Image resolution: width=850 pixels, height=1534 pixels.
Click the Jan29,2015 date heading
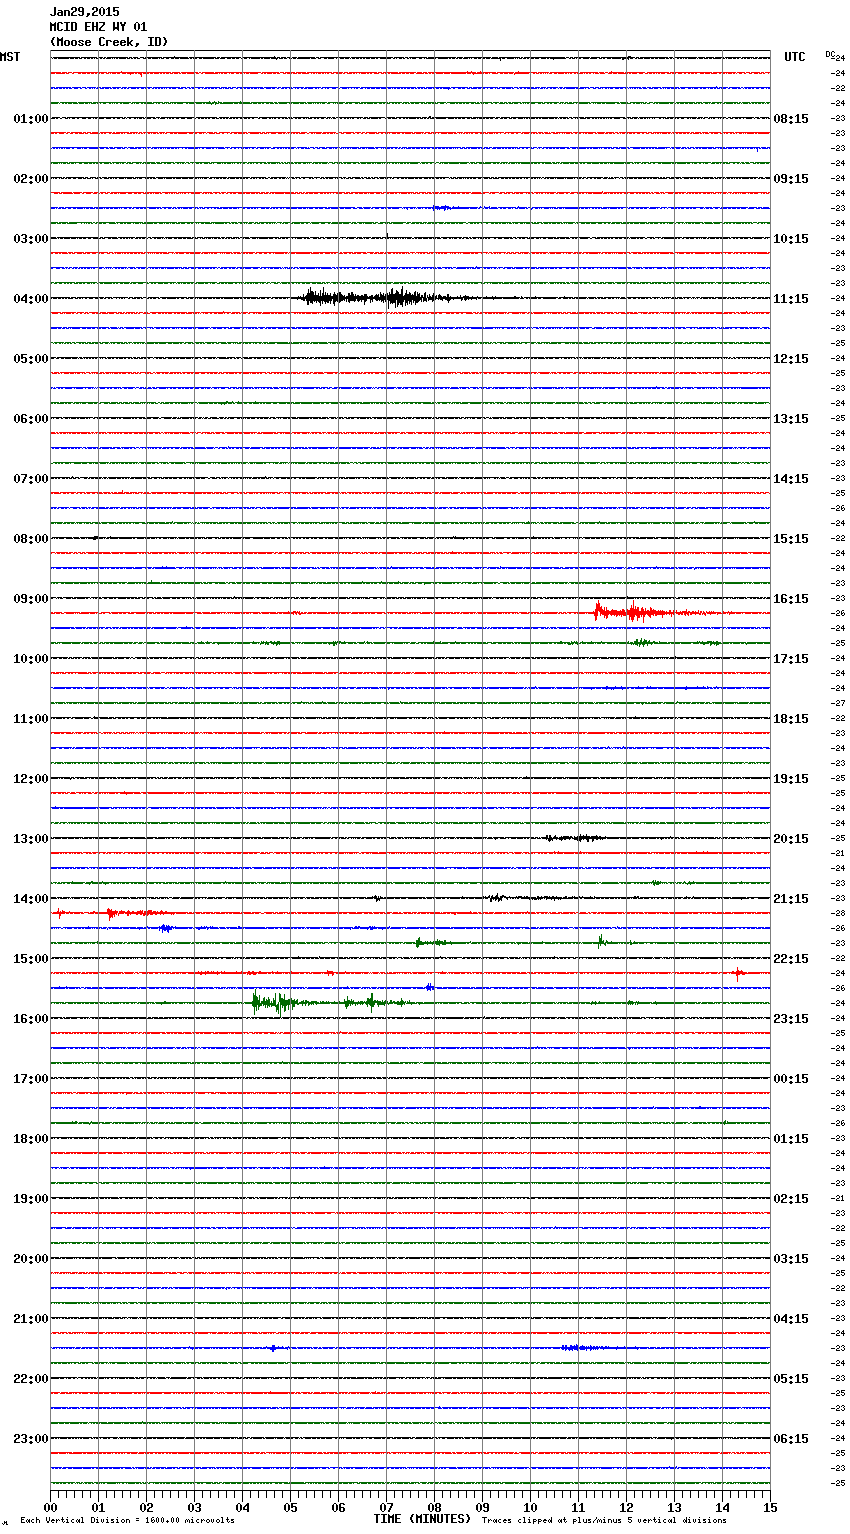84,12
